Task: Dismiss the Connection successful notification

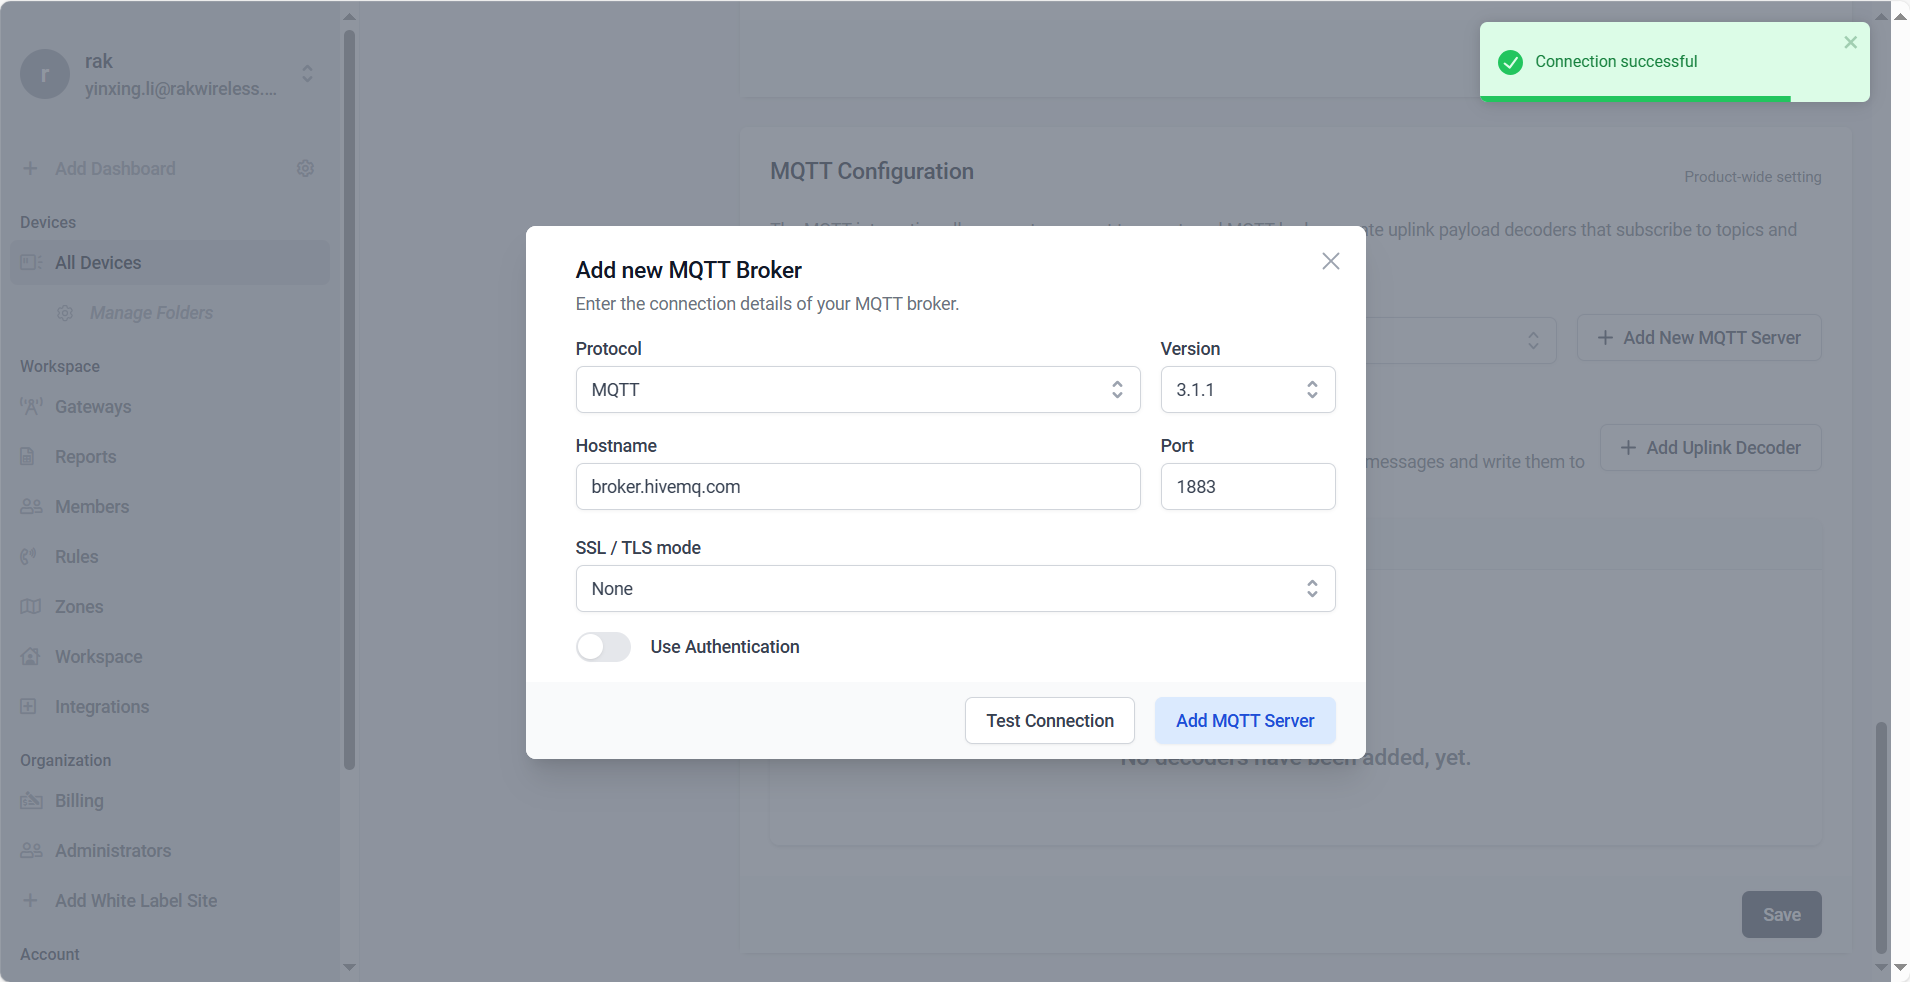Action: pos(1850,42)
